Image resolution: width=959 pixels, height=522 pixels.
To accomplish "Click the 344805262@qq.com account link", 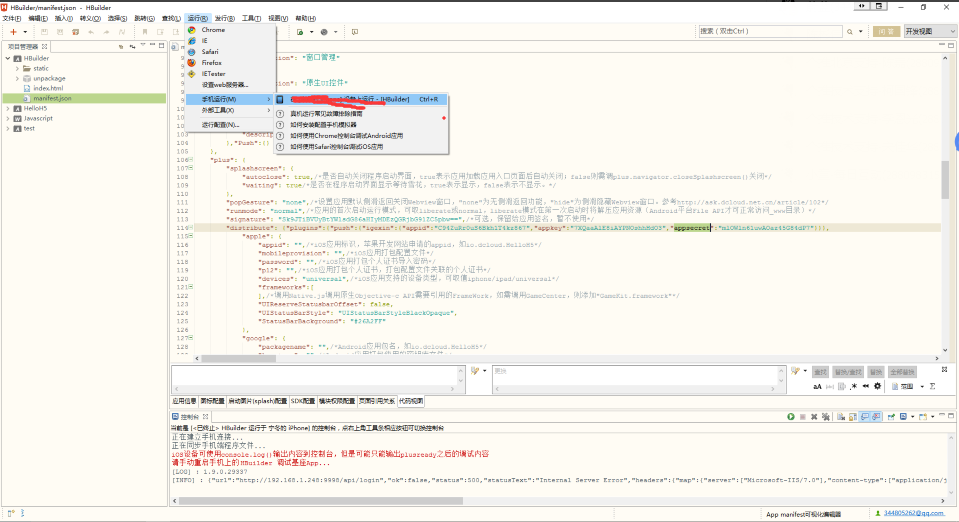I will (914, 513).
